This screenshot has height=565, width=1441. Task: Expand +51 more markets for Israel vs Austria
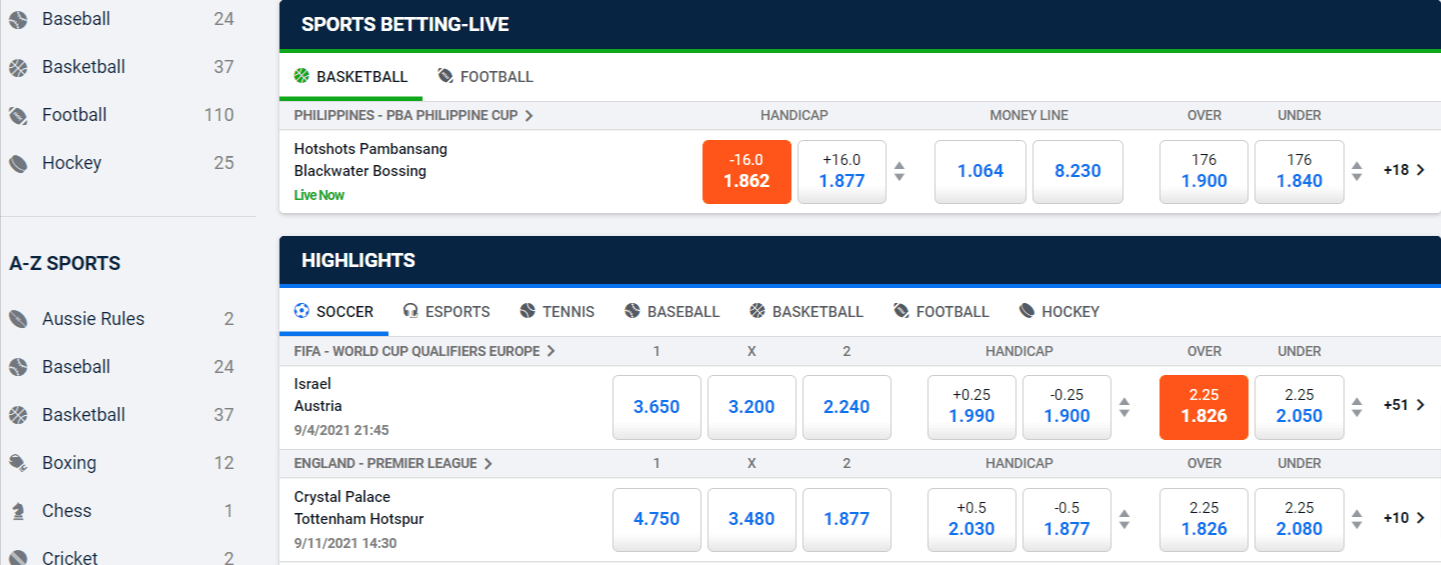[x=1404, y=405]
